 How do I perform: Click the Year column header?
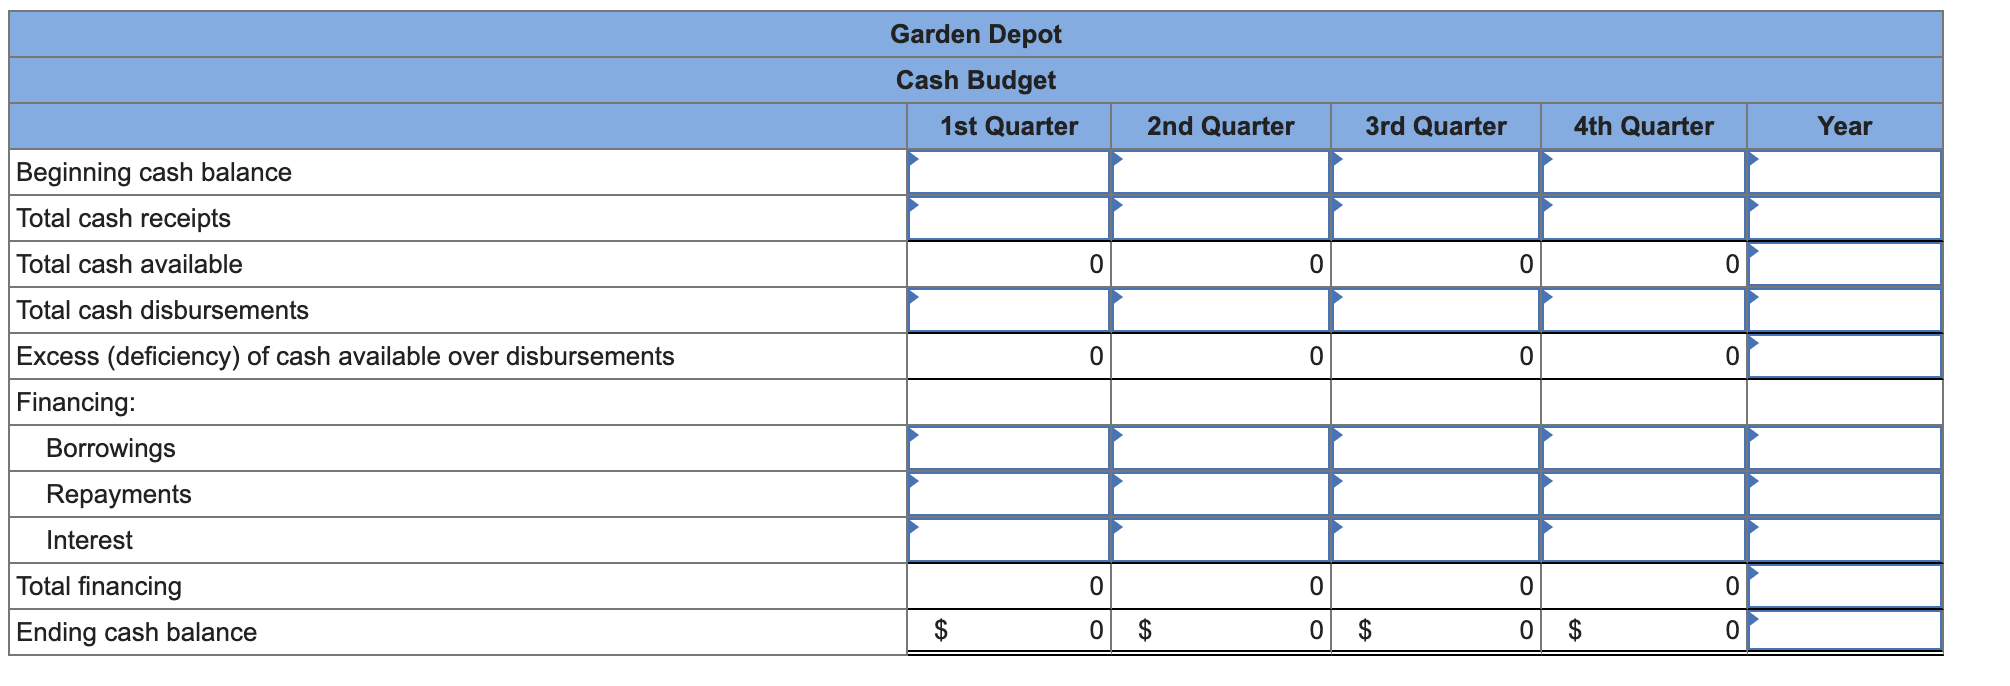1845,126
